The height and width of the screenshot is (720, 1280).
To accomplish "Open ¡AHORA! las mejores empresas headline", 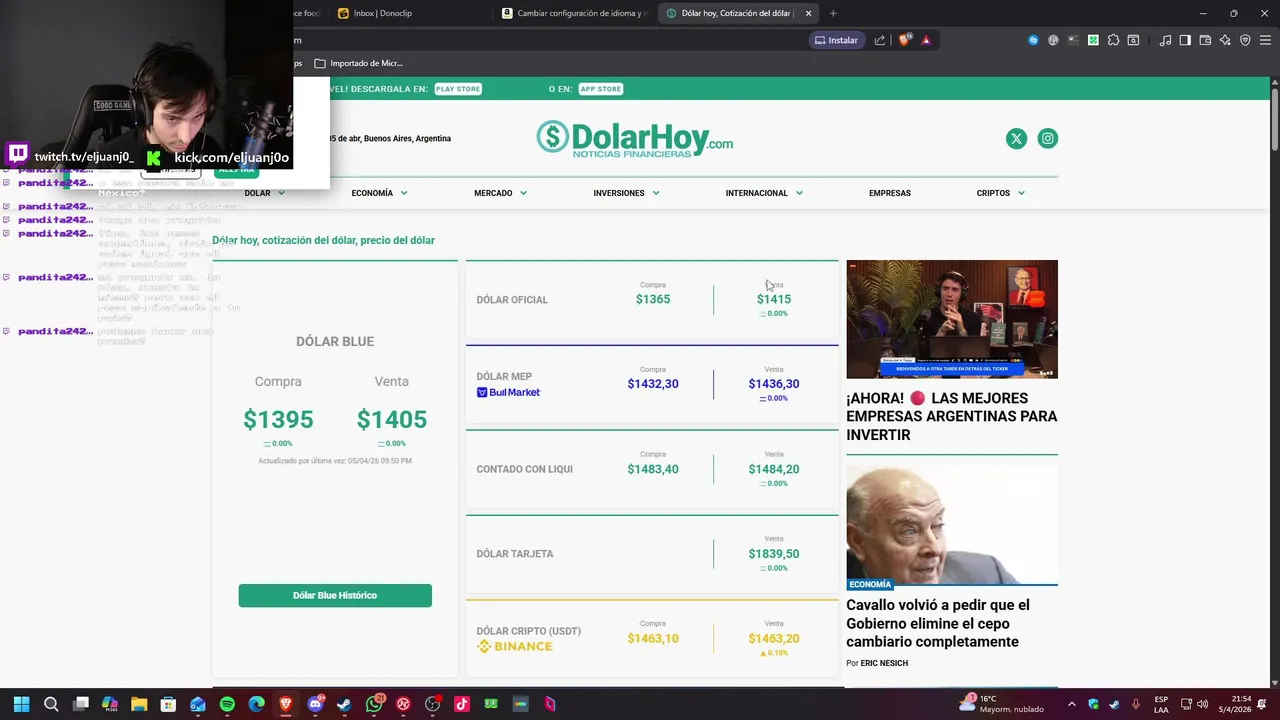I will click(x=952, y=416).
